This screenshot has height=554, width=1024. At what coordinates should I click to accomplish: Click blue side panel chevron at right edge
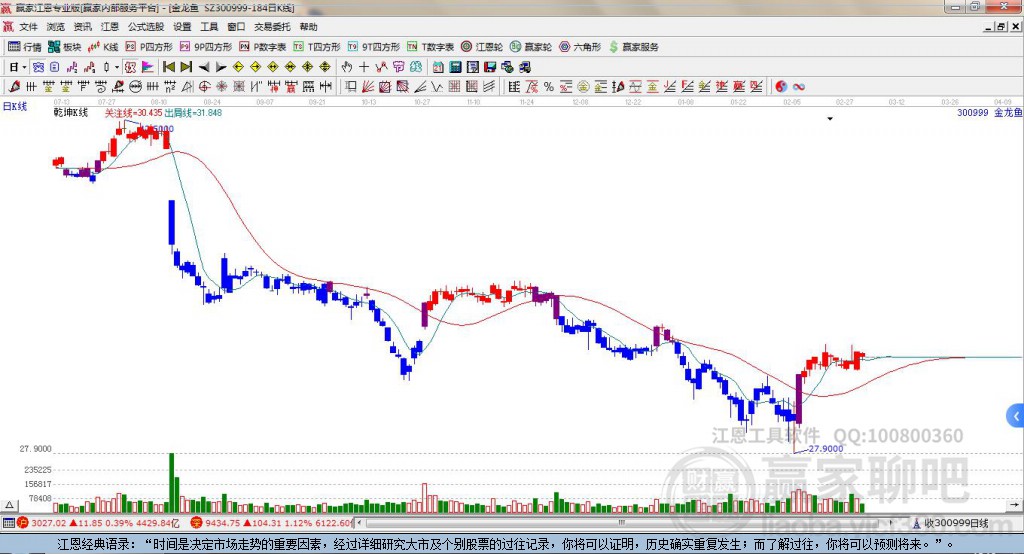[1016, 416]
